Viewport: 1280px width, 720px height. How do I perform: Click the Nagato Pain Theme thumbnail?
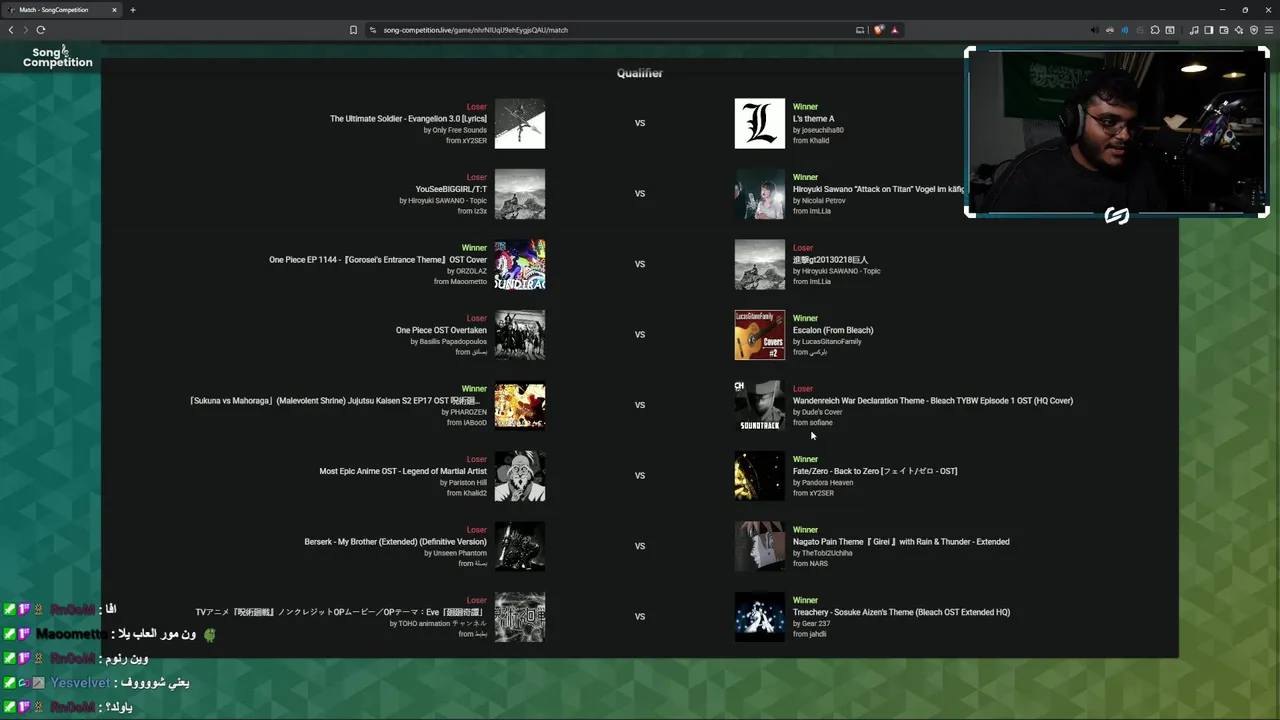760,546
